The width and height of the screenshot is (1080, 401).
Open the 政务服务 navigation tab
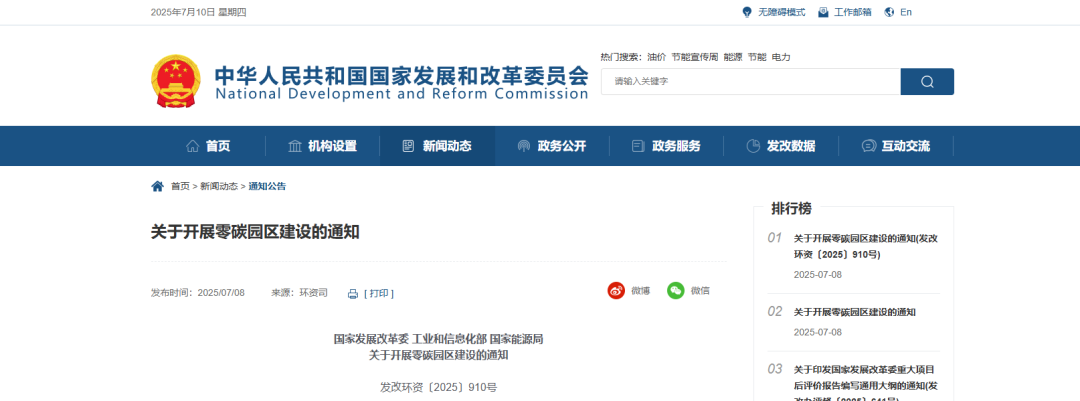(667, 146)
